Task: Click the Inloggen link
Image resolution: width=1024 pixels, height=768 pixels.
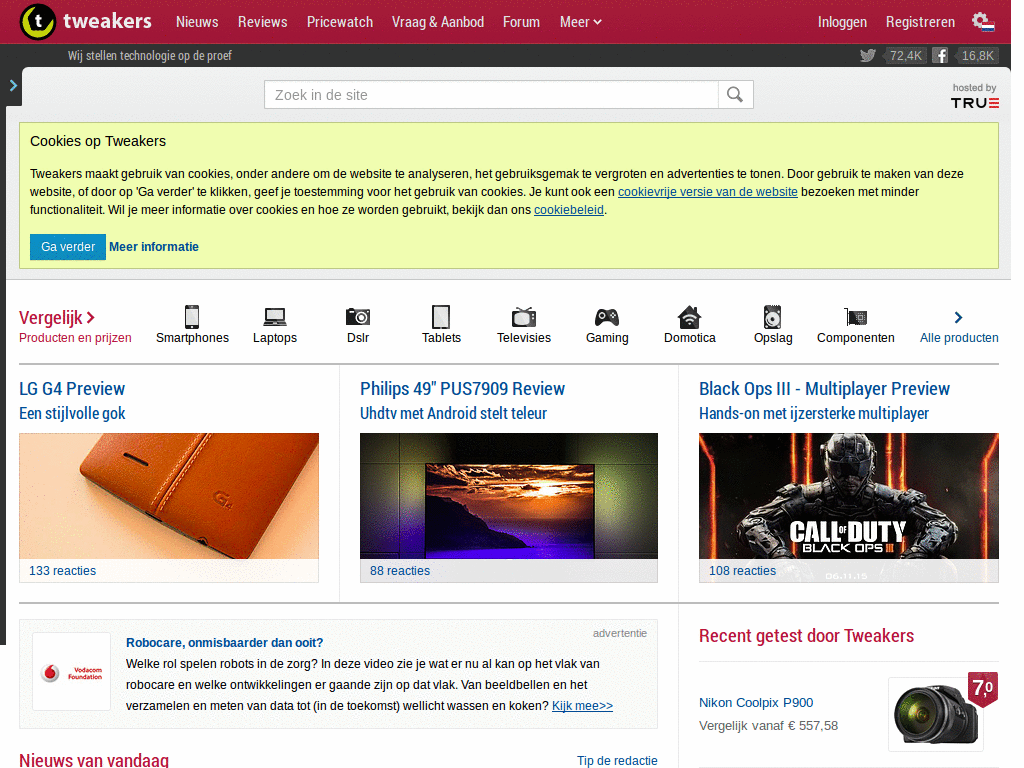Action: (x=842, y=22)
